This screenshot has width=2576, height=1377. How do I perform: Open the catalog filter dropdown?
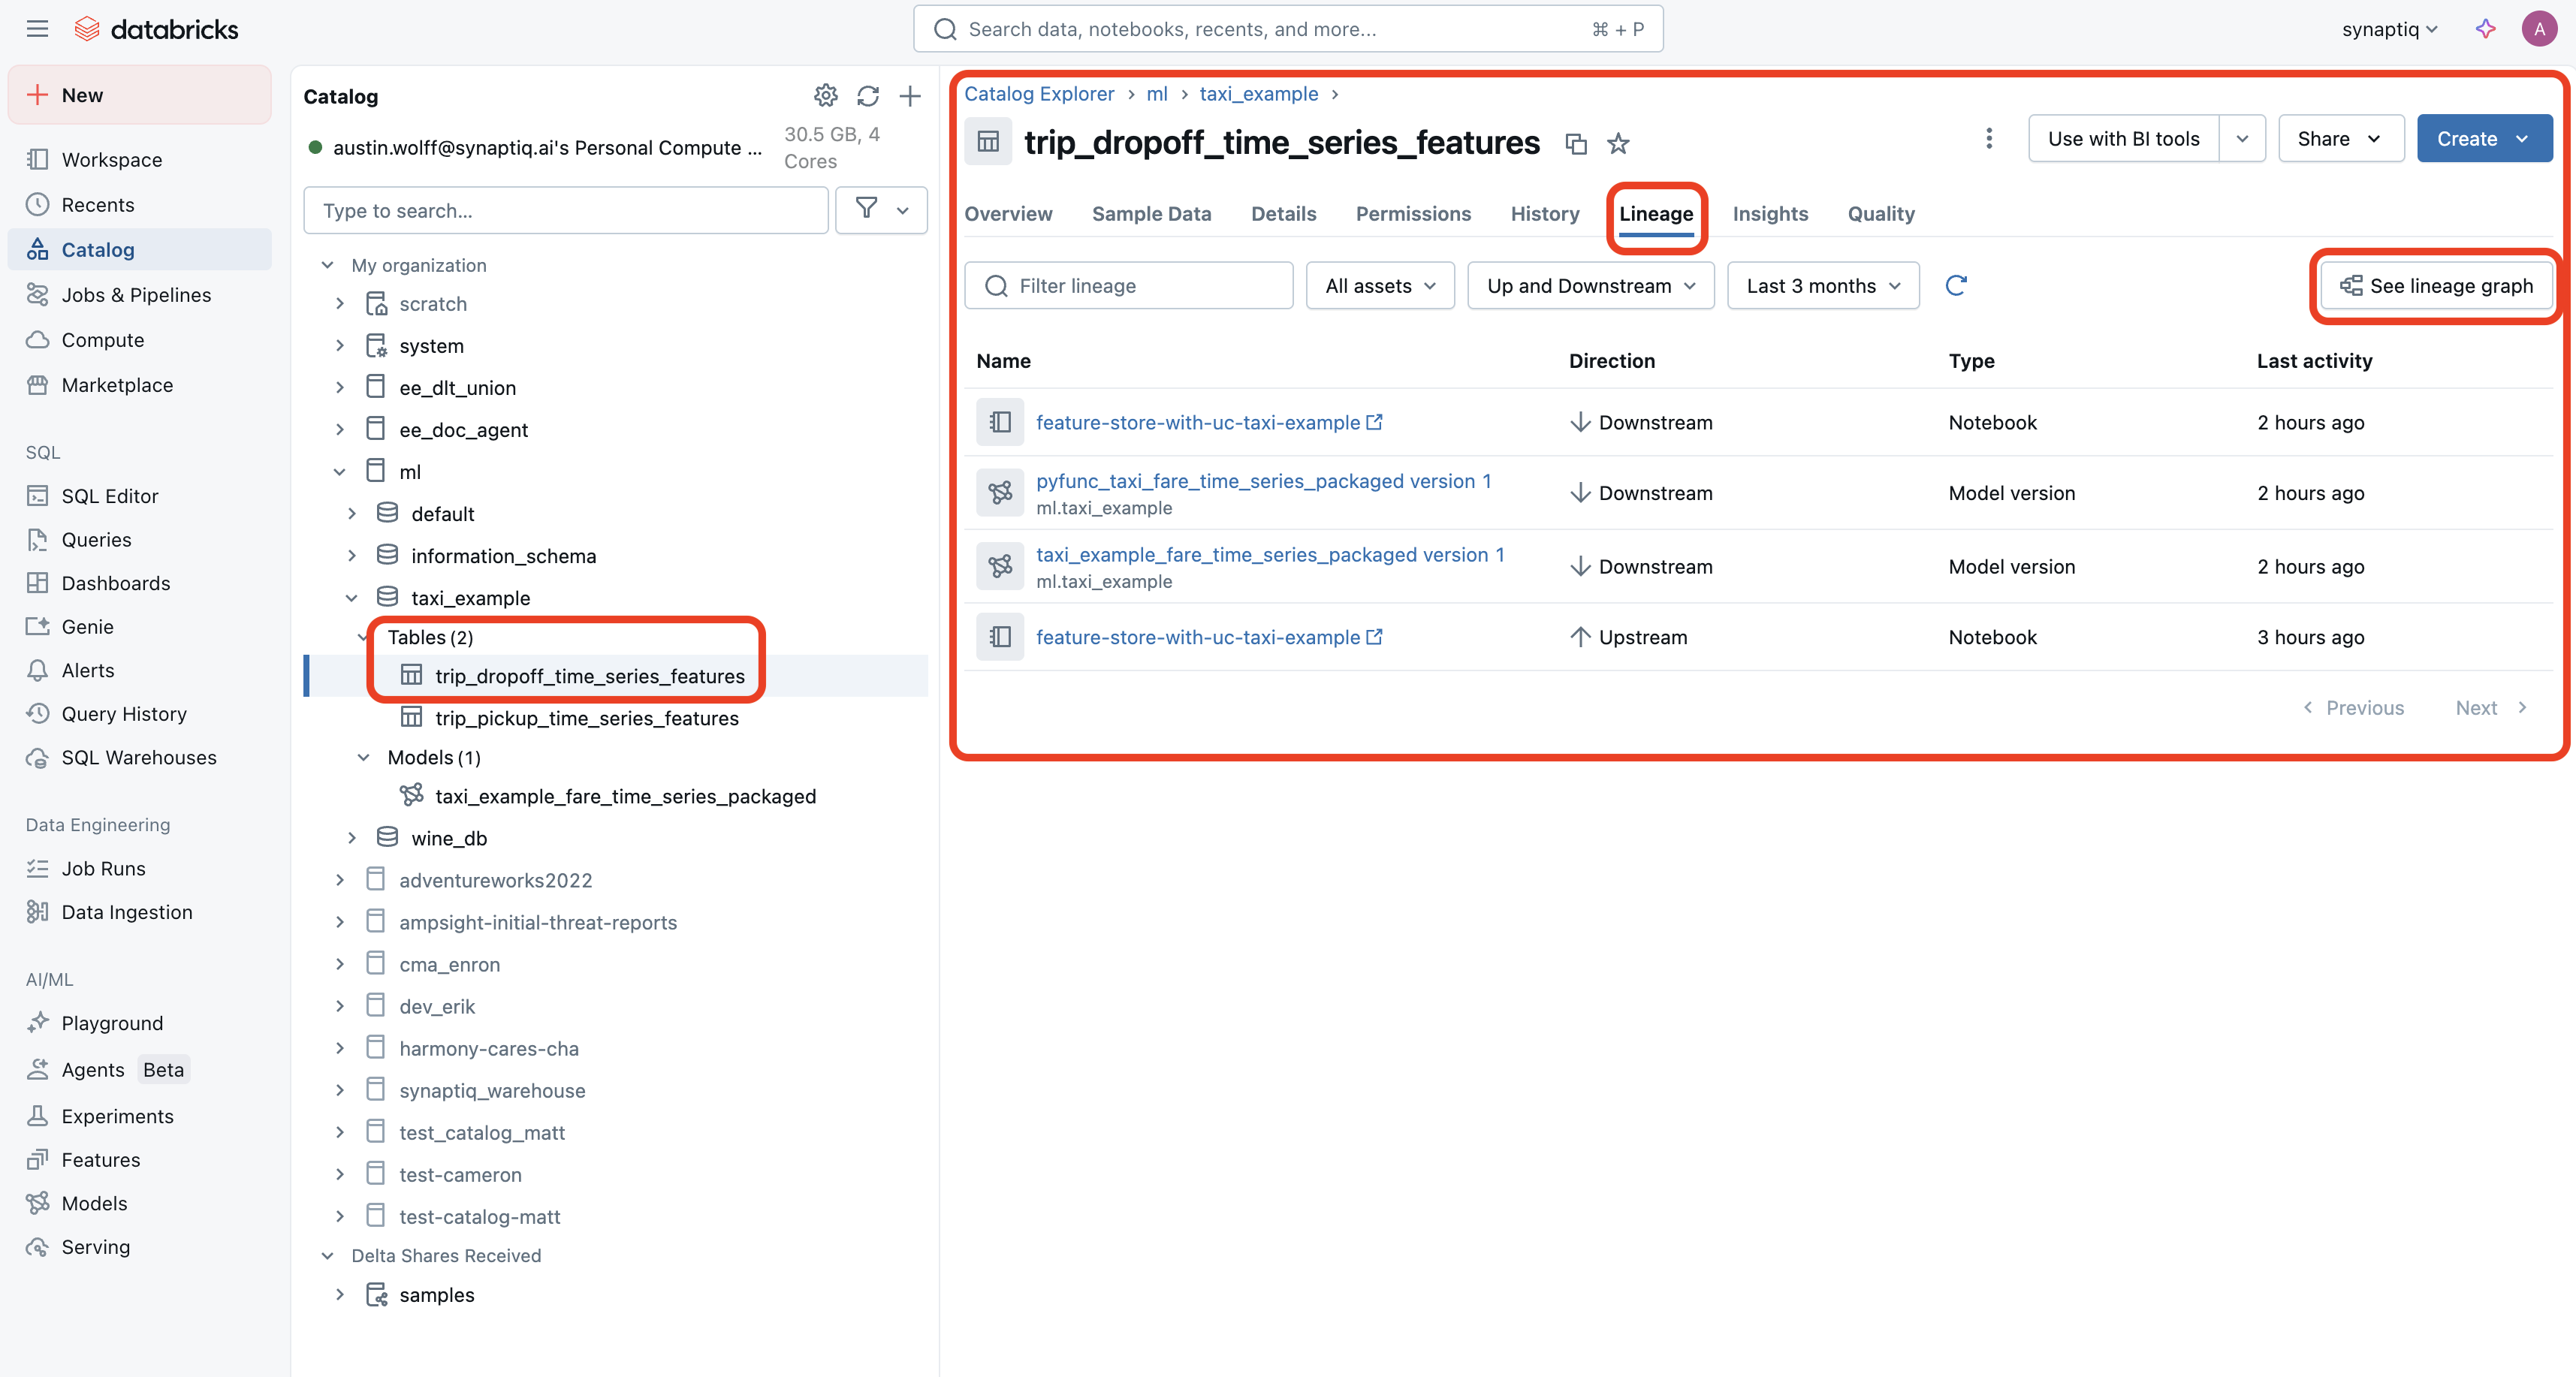[881, 210]
